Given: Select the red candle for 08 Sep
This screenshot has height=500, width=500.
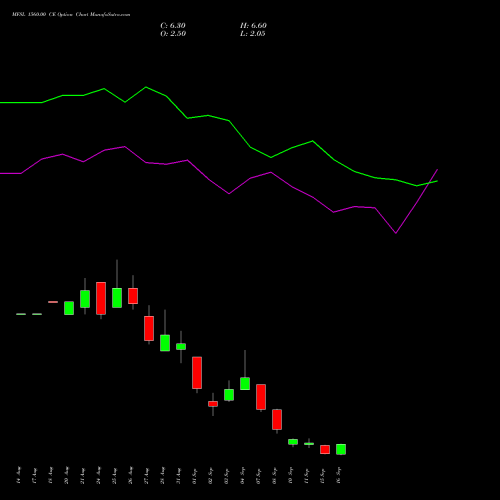Looking at the screenshot, I should tap(277, 419).
